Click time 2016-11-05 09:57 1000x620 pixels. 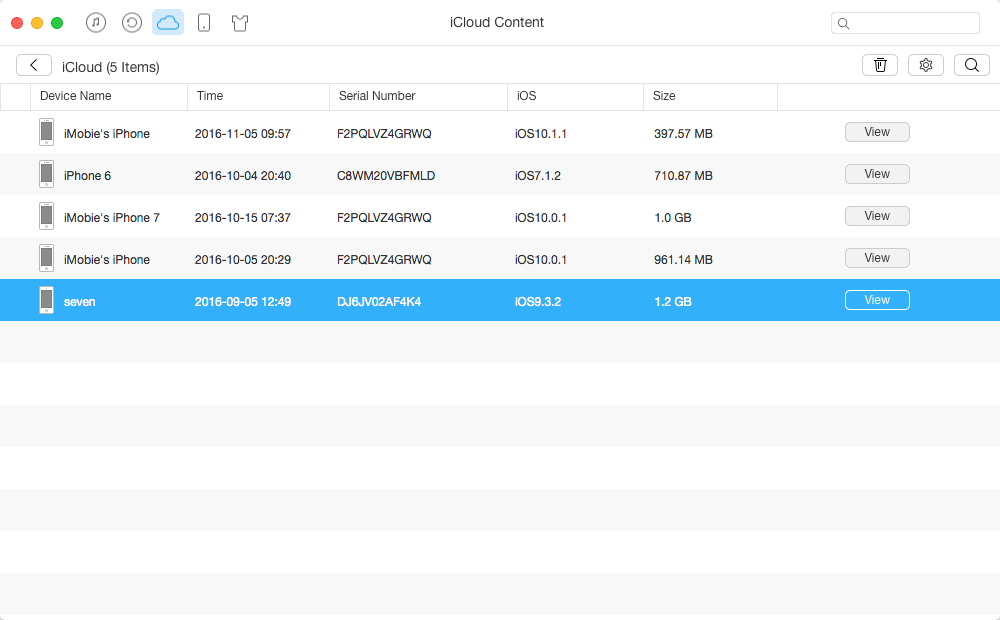[x=242, y=134]
